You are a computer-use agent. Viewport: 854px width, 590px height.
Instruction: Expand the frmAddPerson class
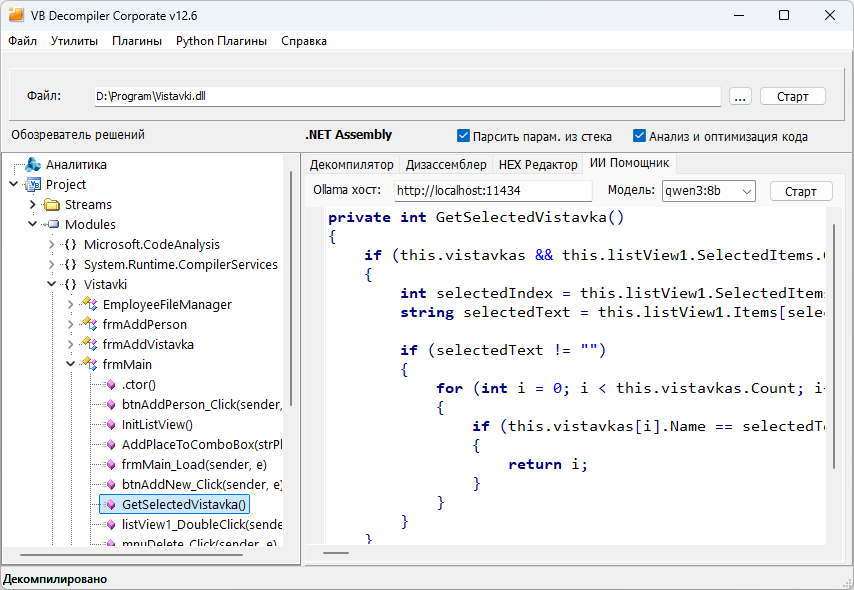click(71, 324)
